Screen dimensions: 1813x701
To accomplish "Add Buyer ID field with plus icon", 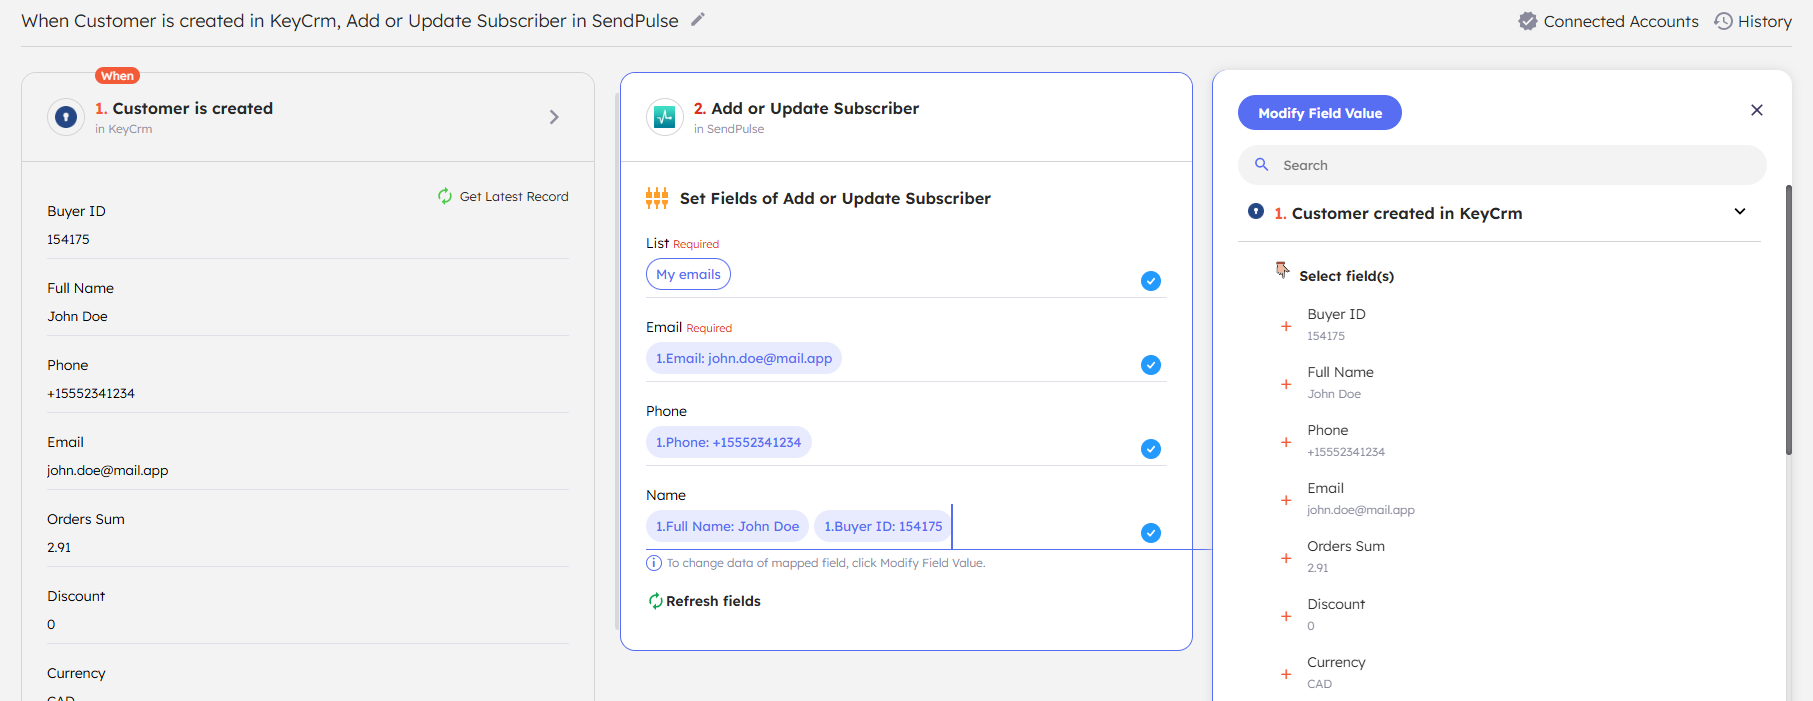I will click(1286, 326).
